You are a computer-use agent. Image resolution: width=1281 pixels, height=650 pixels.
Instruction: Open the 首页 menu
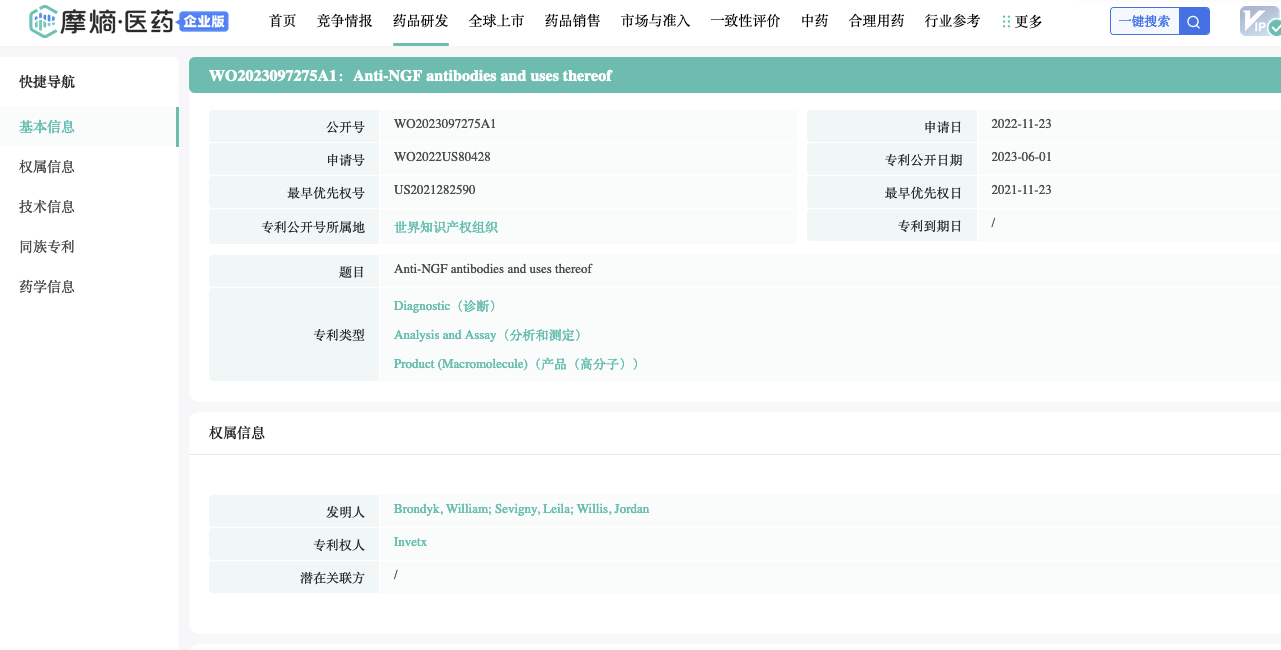pos(283,21)
